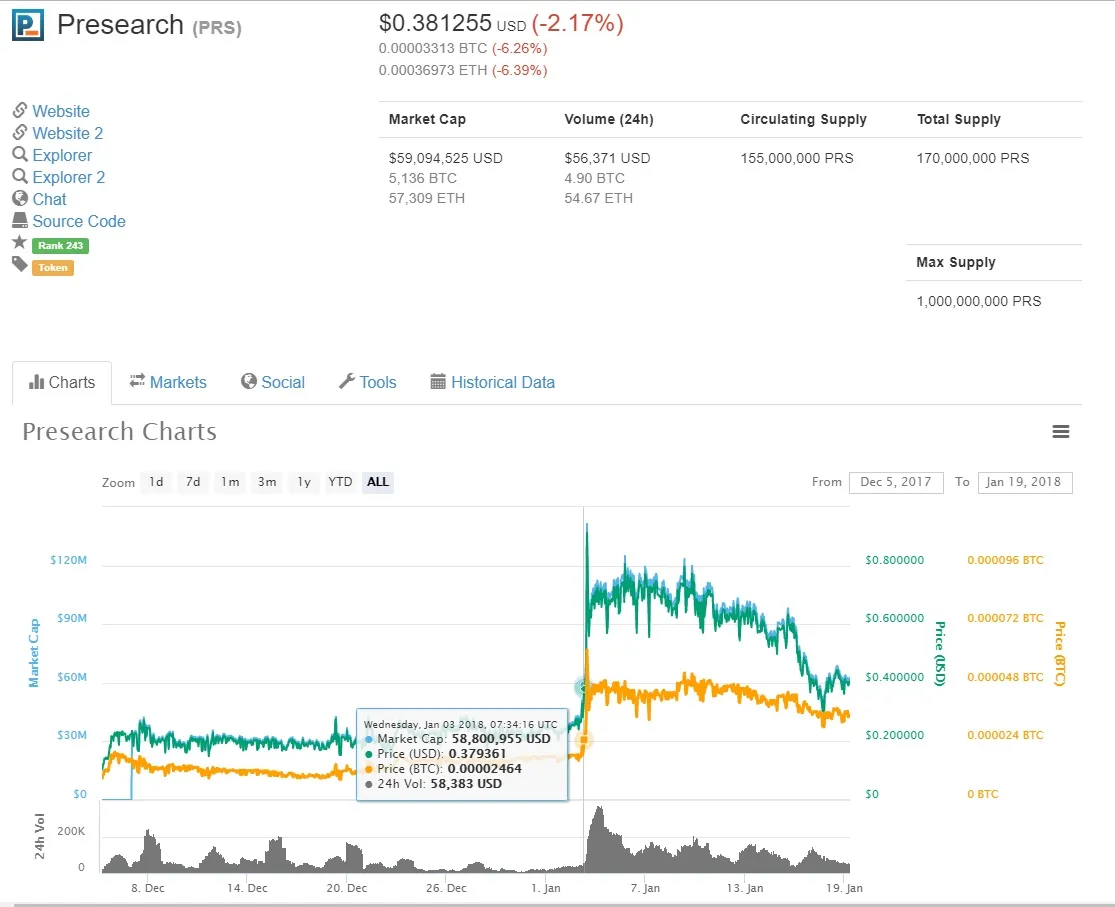Click the 0.000096 BTC axis tick
Image resolution: width=1115 pixels, height=907 pixels.
(1005, 560)
